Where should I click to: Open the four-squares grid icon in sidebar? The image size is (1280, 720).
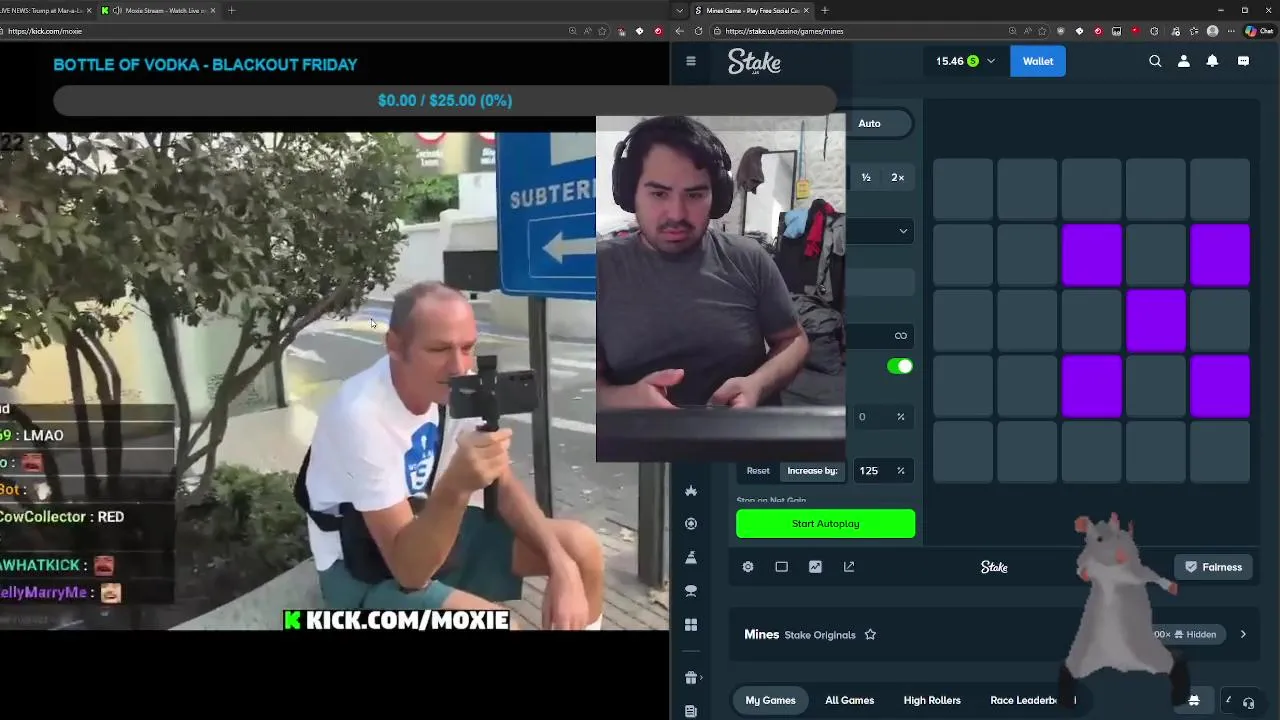click(x=690, y=625)
